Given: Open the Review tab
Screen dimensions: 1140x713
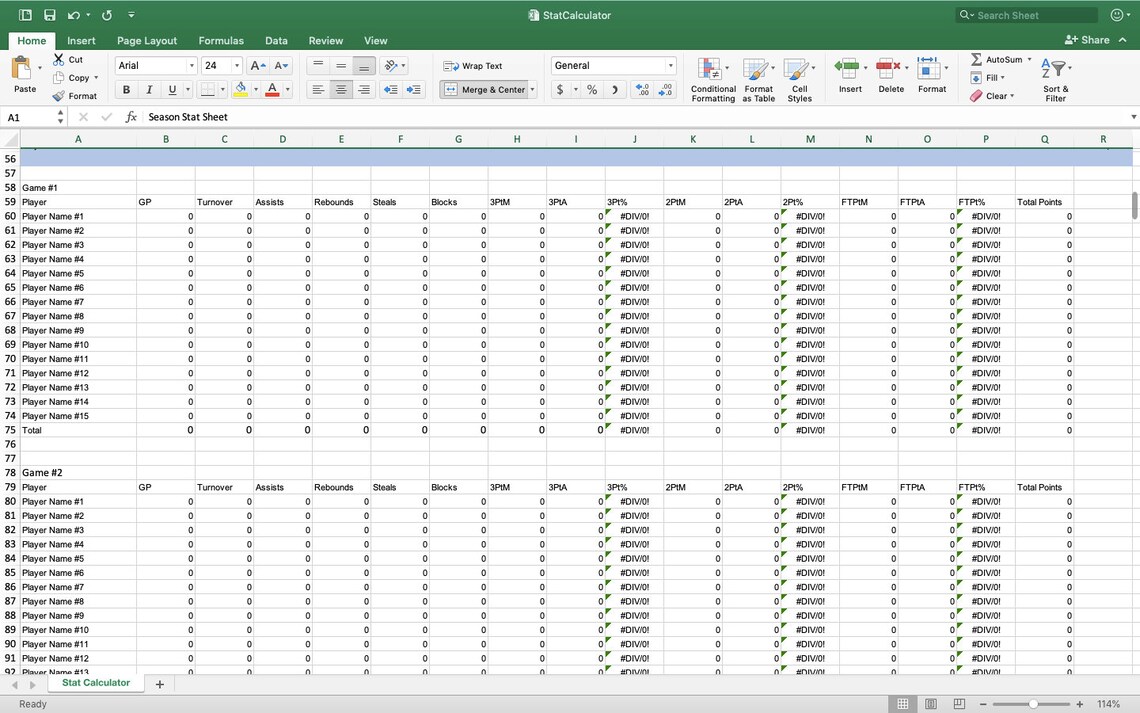Looking at the screenshot, I should pos(325,41).
